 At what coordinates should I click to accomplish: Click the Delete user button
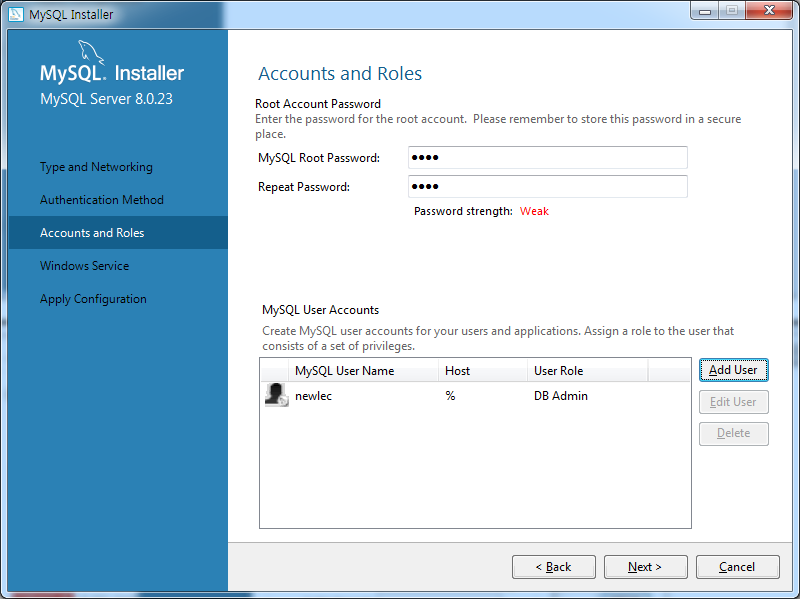tap(733, 434)
